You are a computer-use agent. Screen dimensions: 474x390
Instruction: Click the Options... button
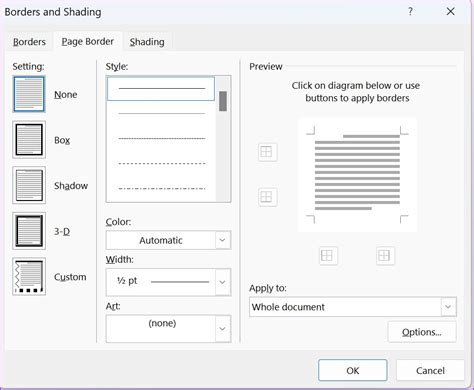pyautogui.click(x=422, y=332)
